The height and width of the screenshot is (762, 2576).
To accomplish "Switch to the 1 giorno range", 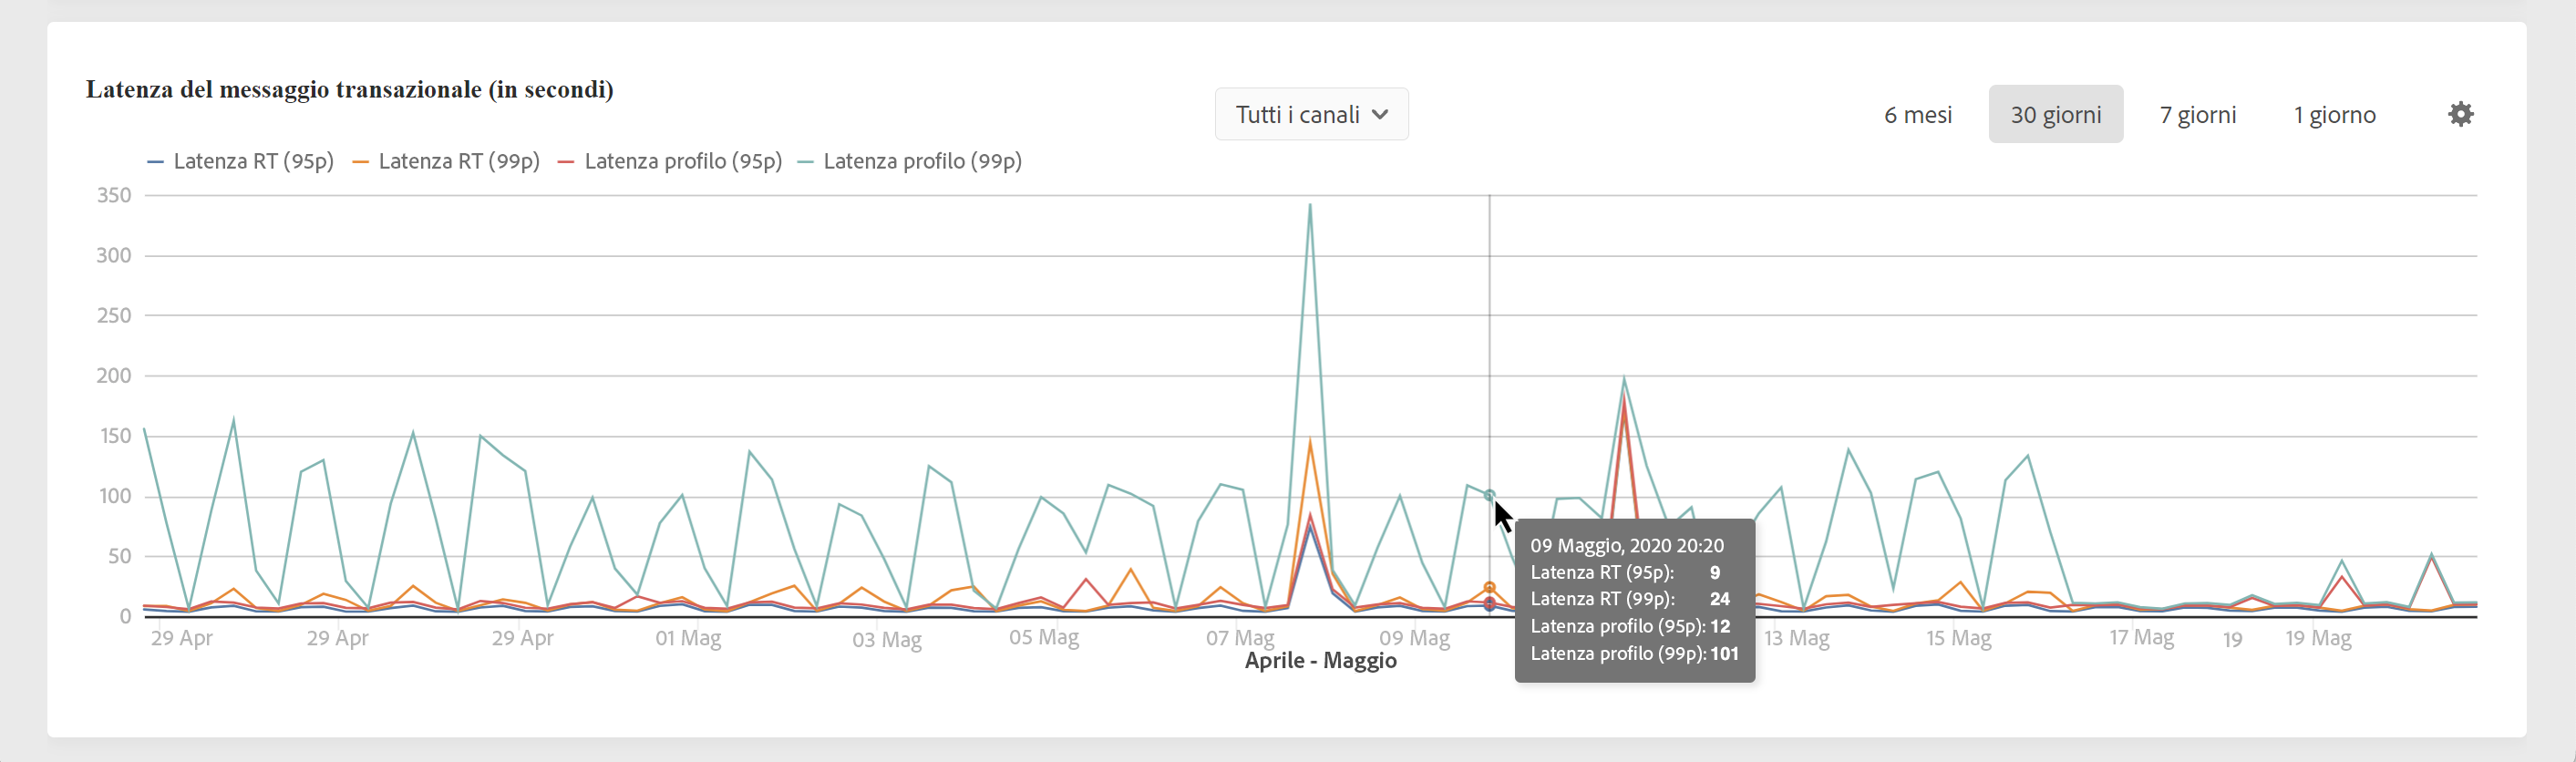I will [2334, 115].
